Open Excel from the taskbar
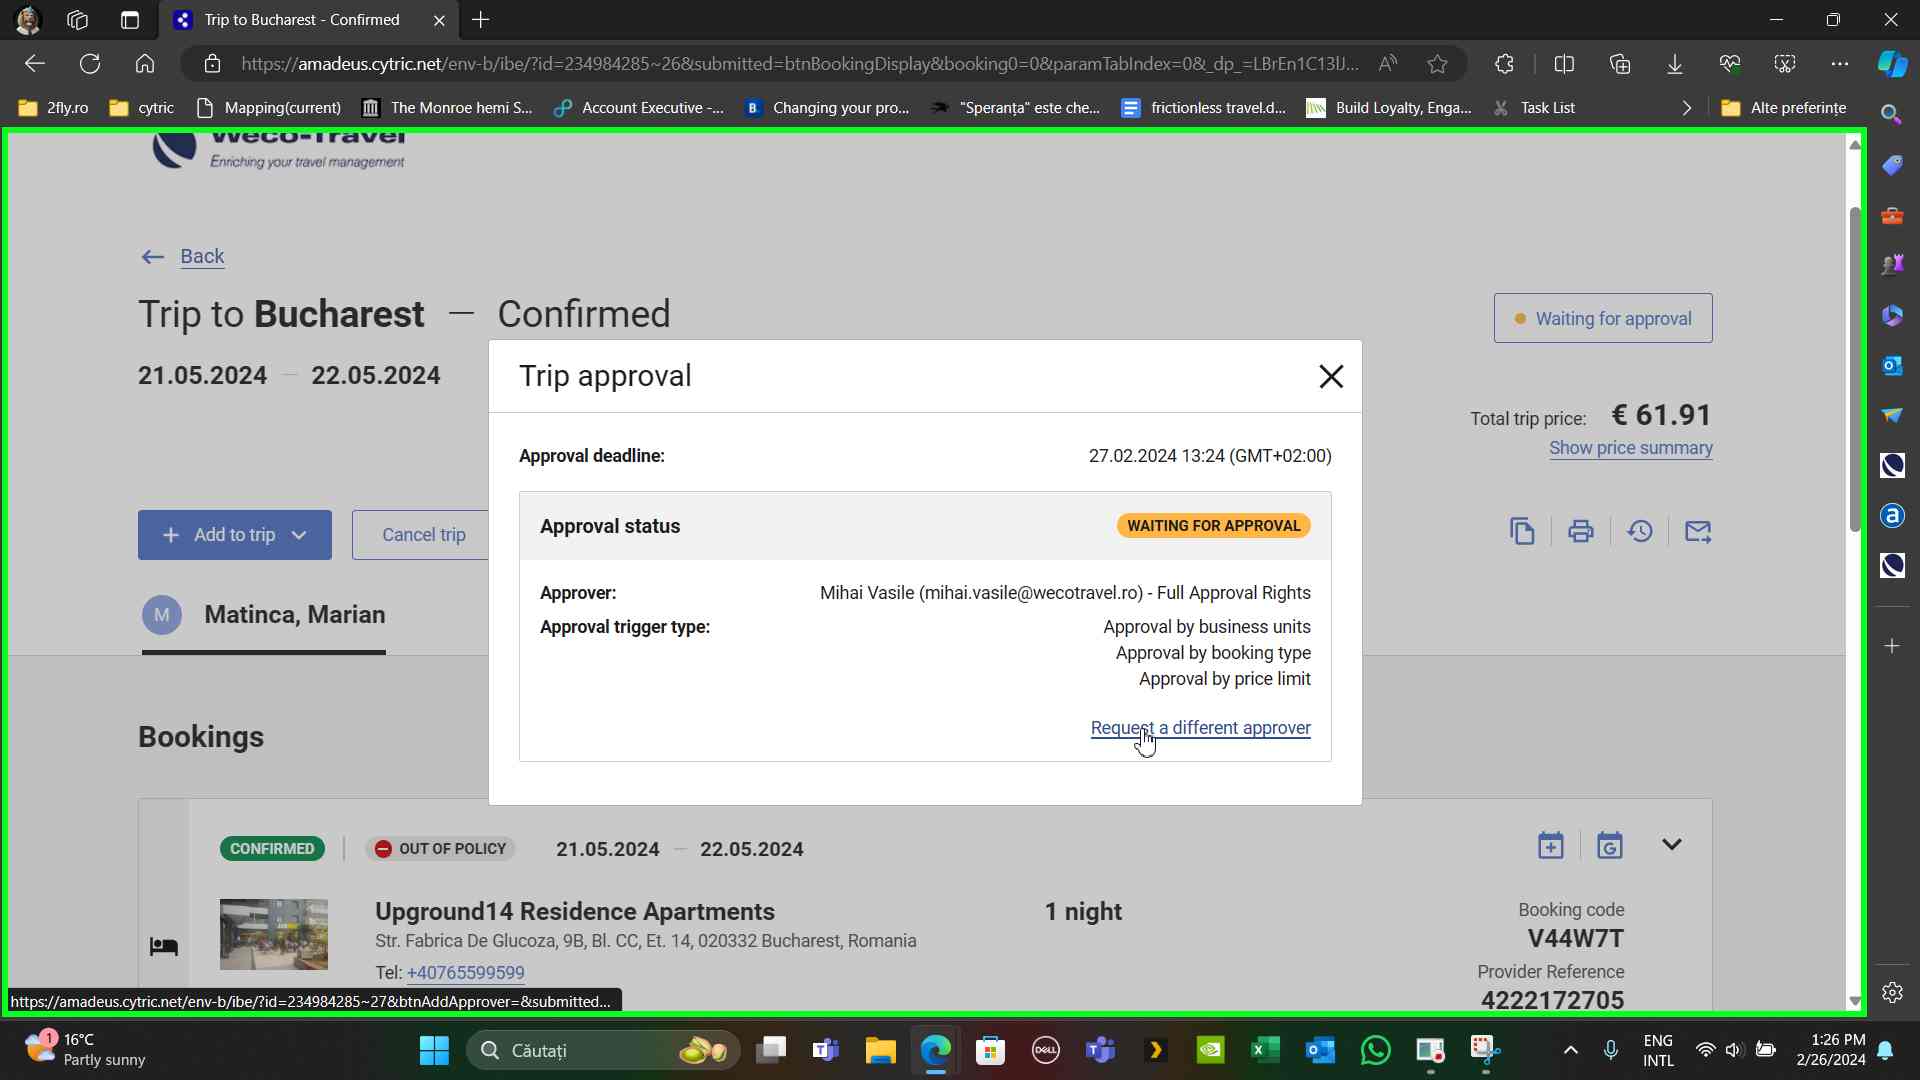The width and height of the screenshot is (1920, 1080). click(1265, 1050)
